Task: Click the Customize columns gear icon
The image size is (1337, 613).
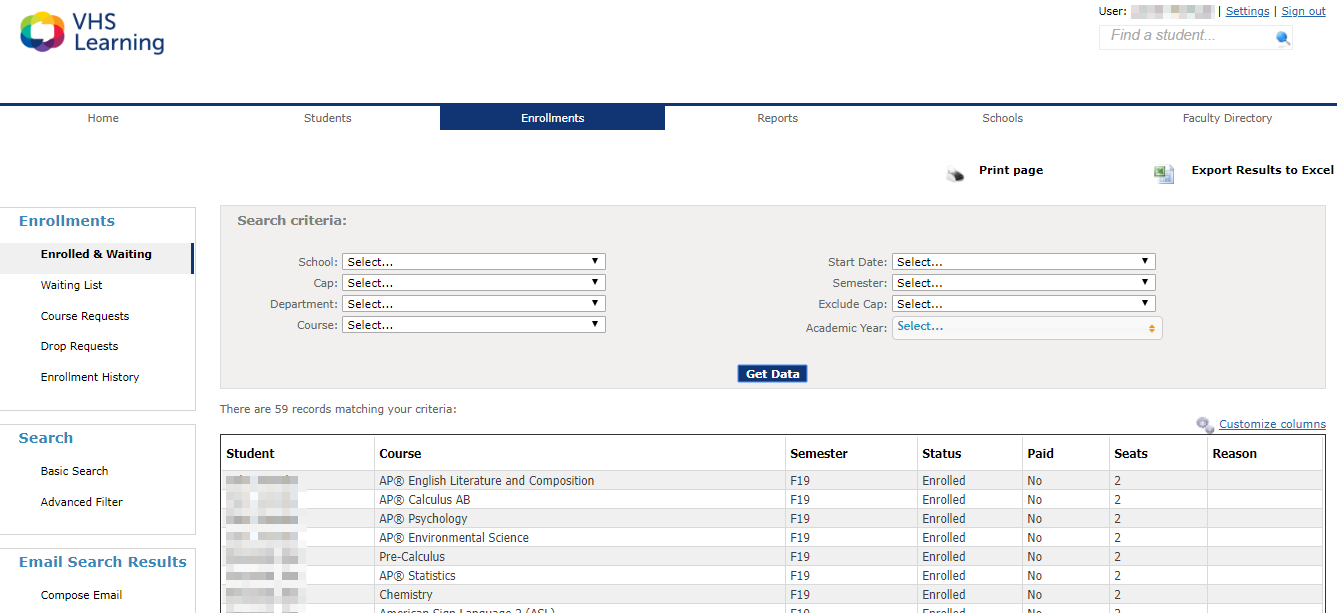Action: (x=1204, y=424)
